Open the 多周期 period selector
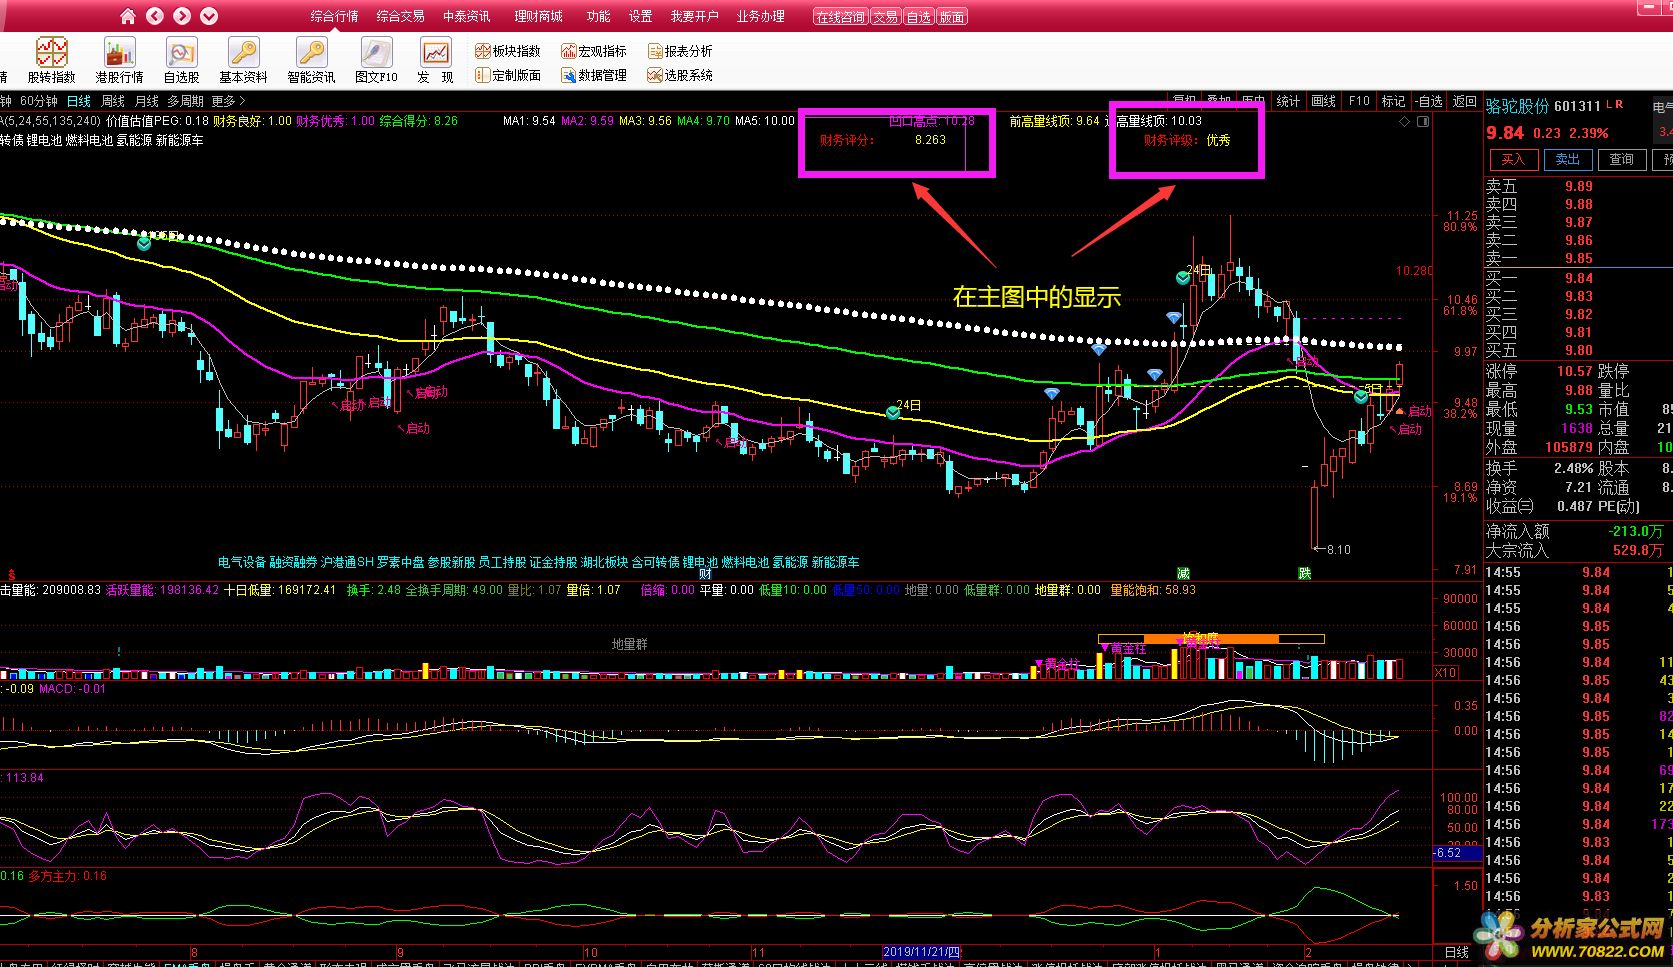The height and width of the screenshot is (967, 1673). (x=185, y=101)
